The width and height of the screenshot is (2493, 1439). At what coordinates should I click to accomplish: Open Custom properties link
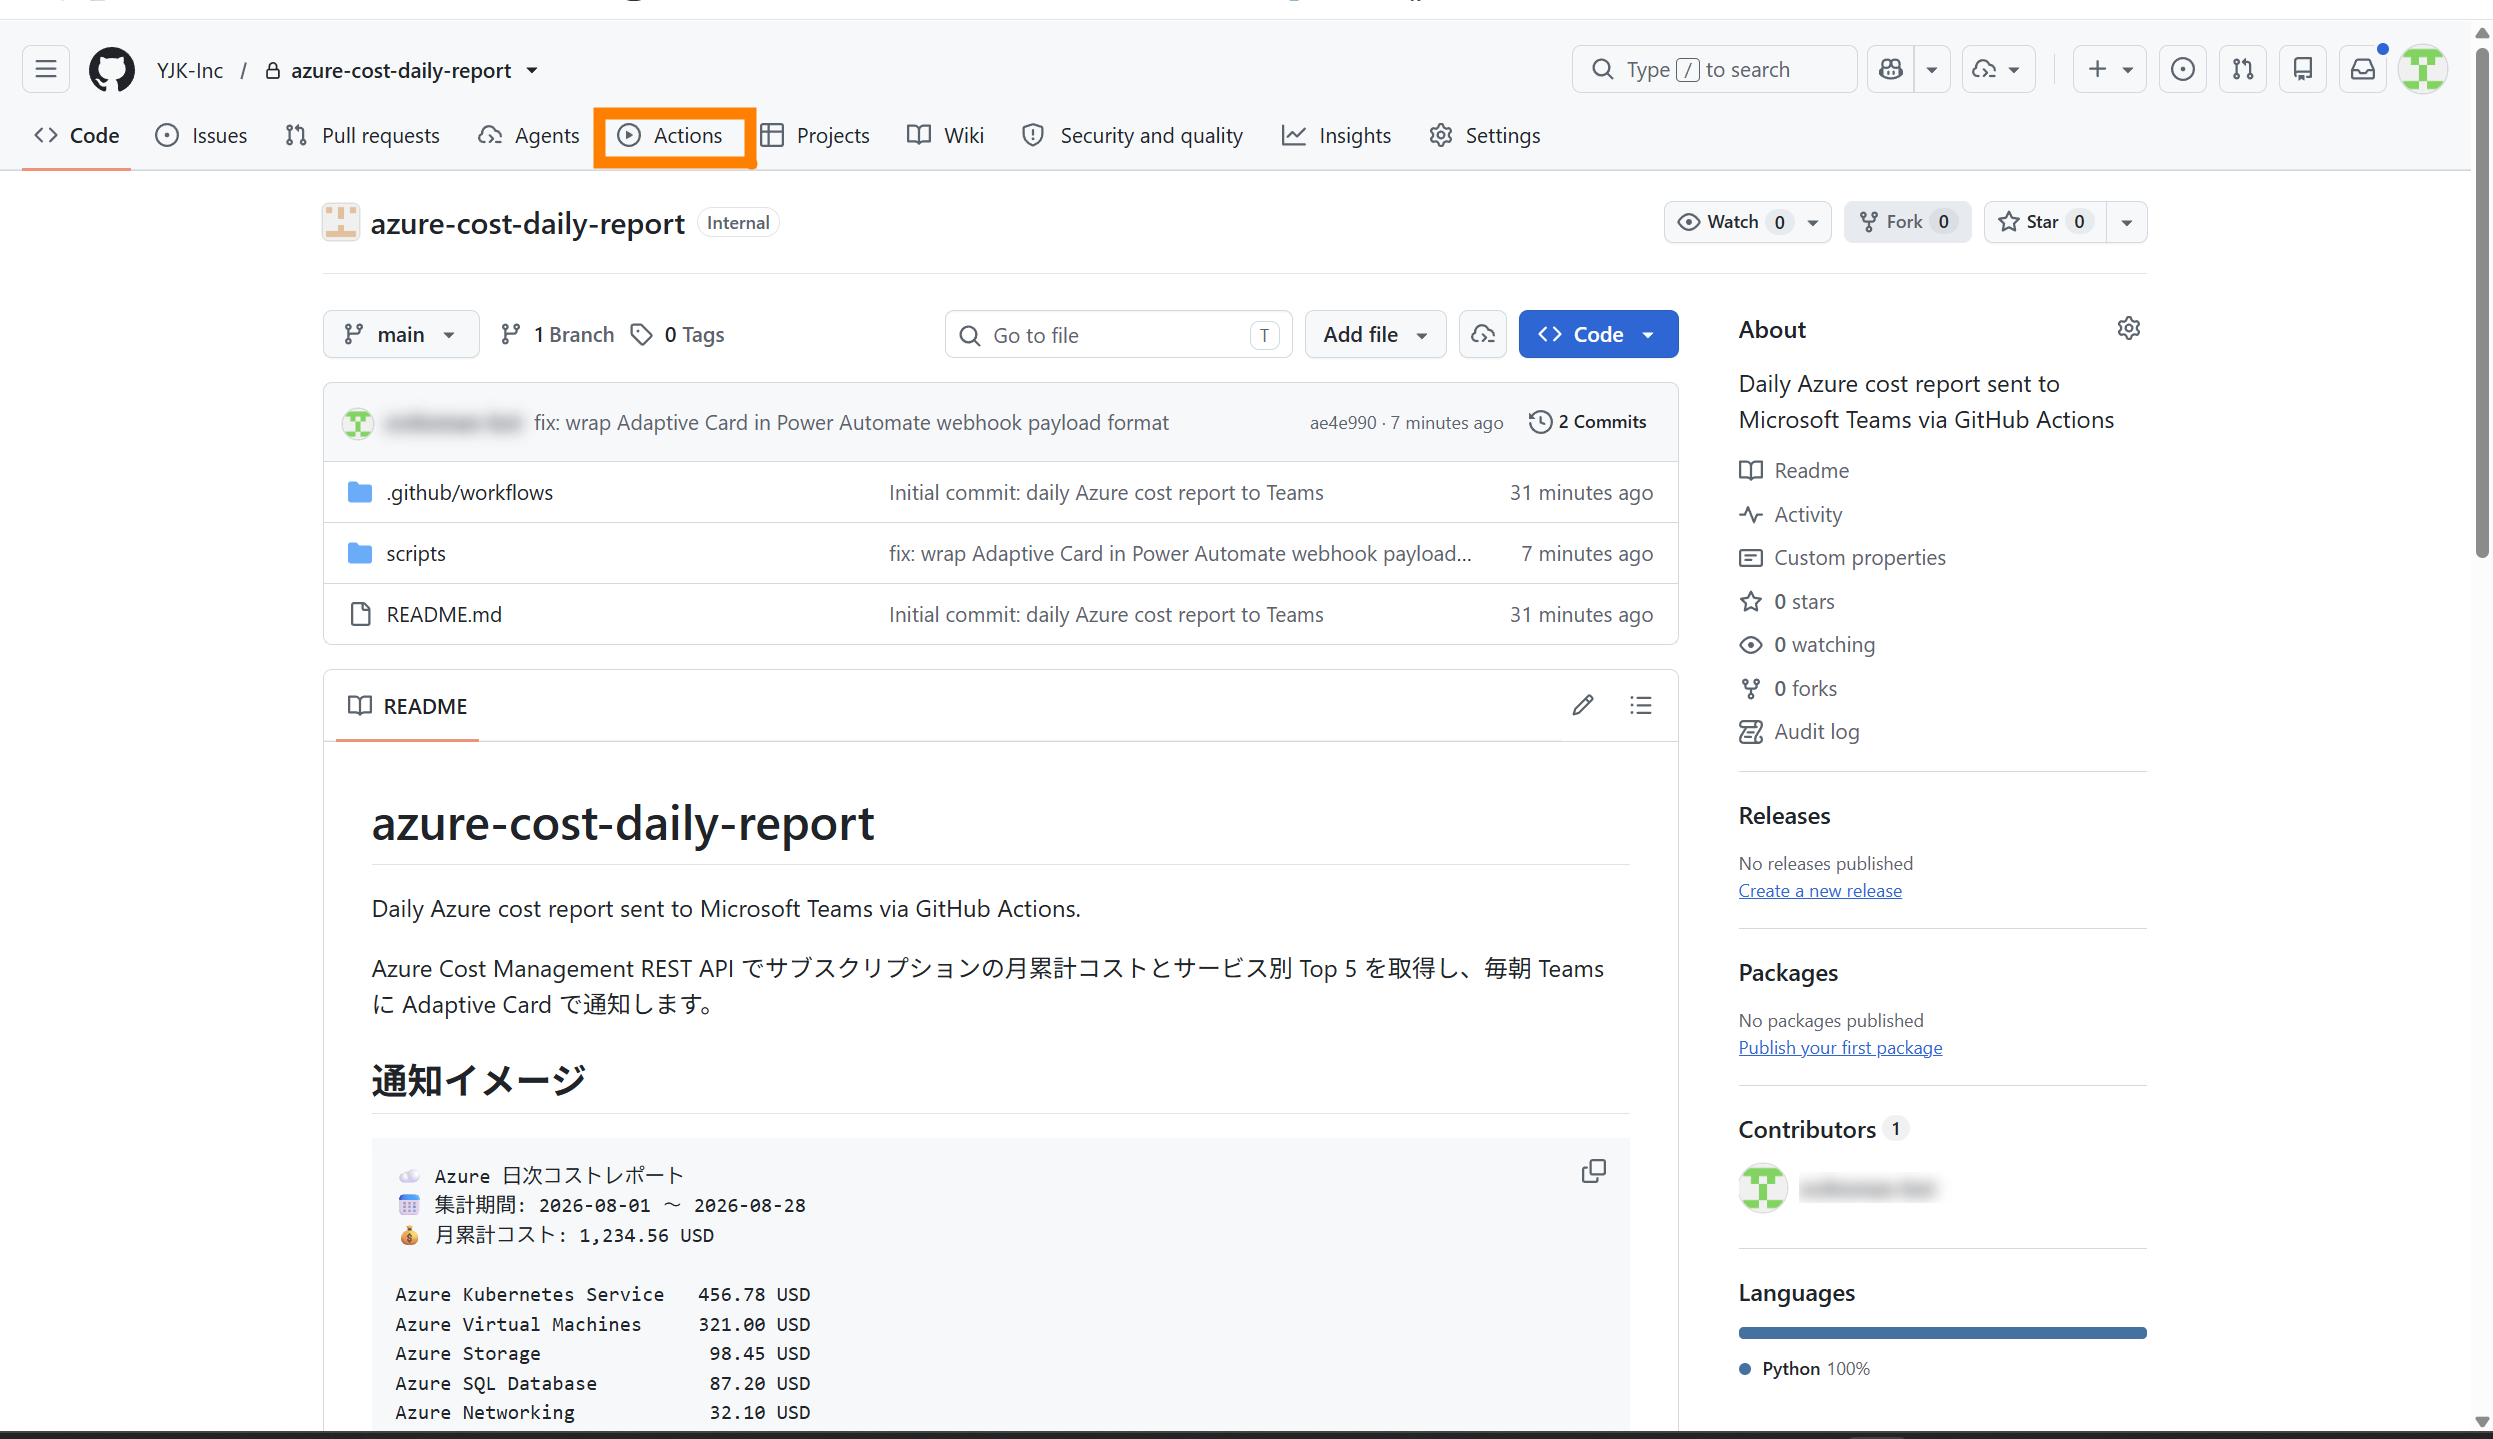tap(1842, 558)
